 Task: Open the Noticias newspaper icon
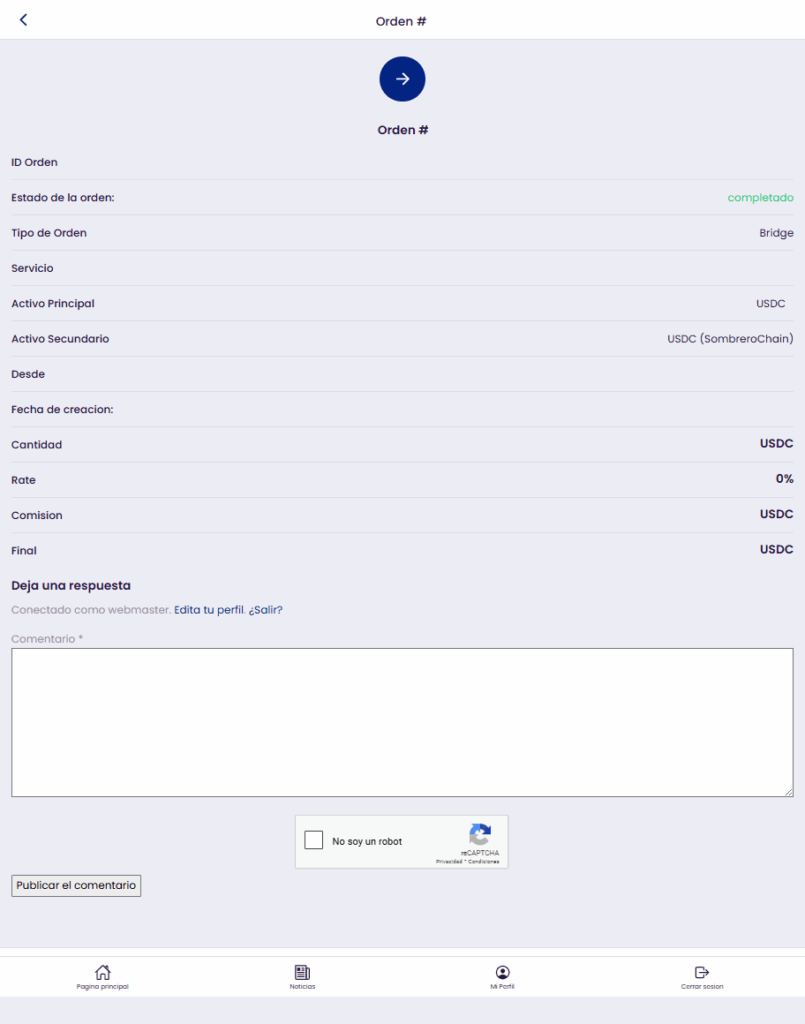pyautogui.click(x=302, y=972)
